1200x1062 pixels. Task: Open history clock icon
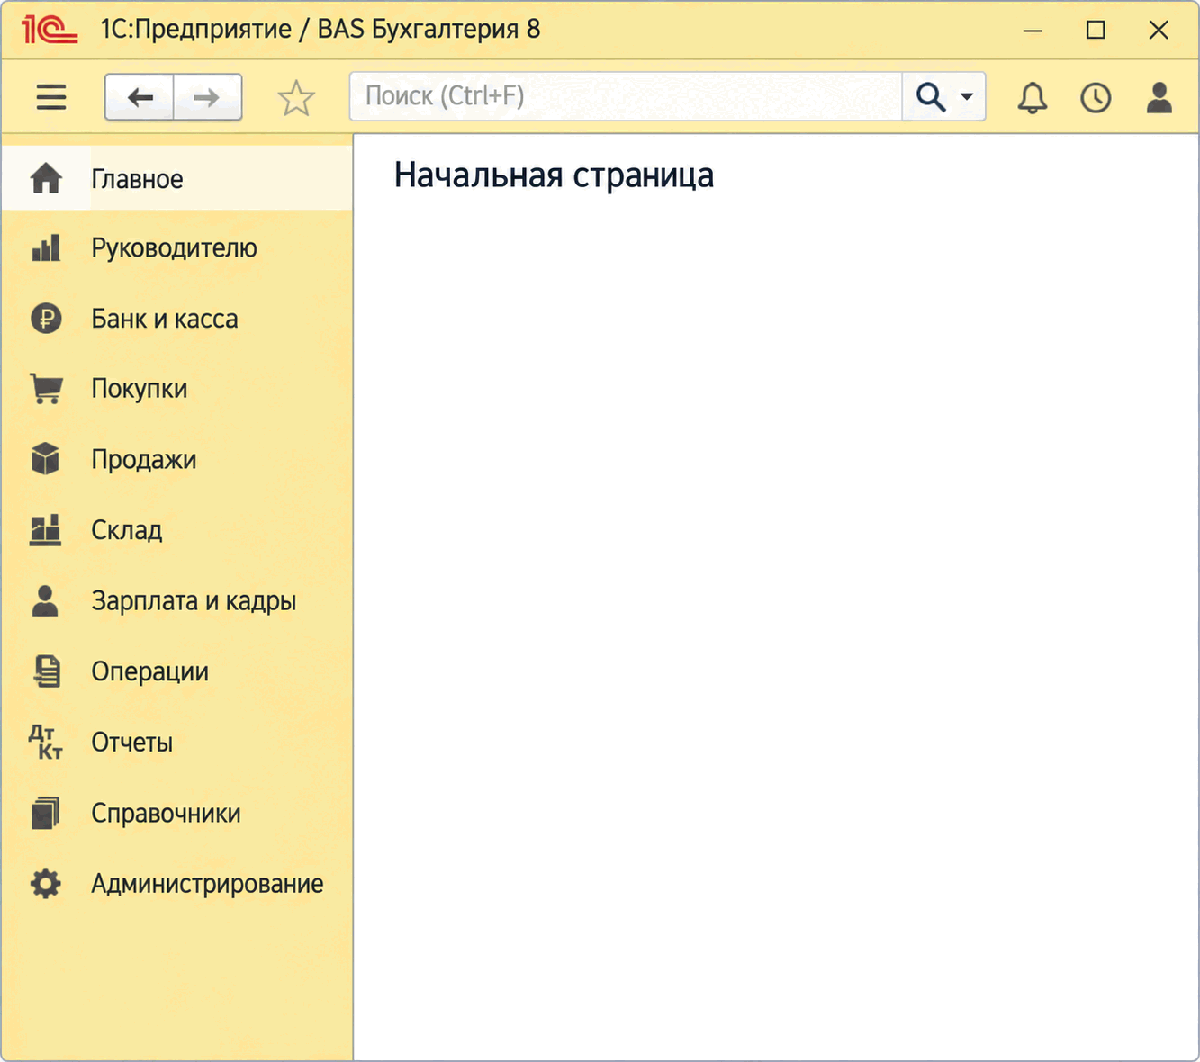point(1096,97)
